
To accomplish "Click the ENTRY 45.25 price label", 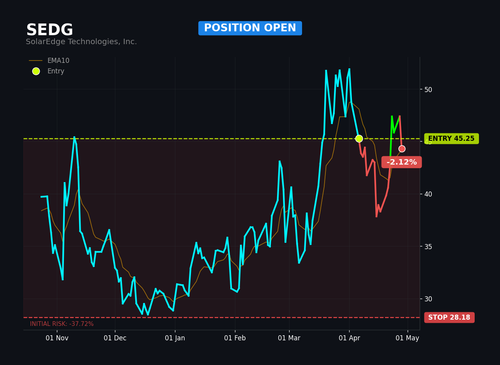I will coord(451,139).
